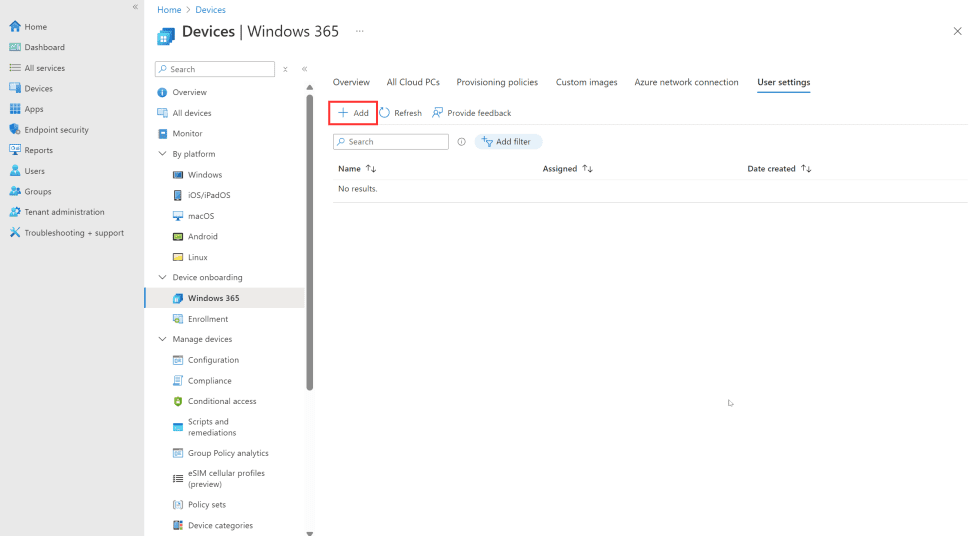Viewport: 980px width, 536px height.
Task: Click the Overview info icon in the Devices menu
Action: point(162,92)
